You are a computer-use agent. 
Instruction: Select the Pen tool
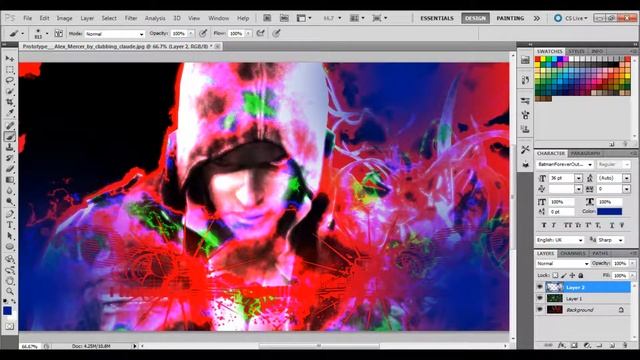pos(10,214)
